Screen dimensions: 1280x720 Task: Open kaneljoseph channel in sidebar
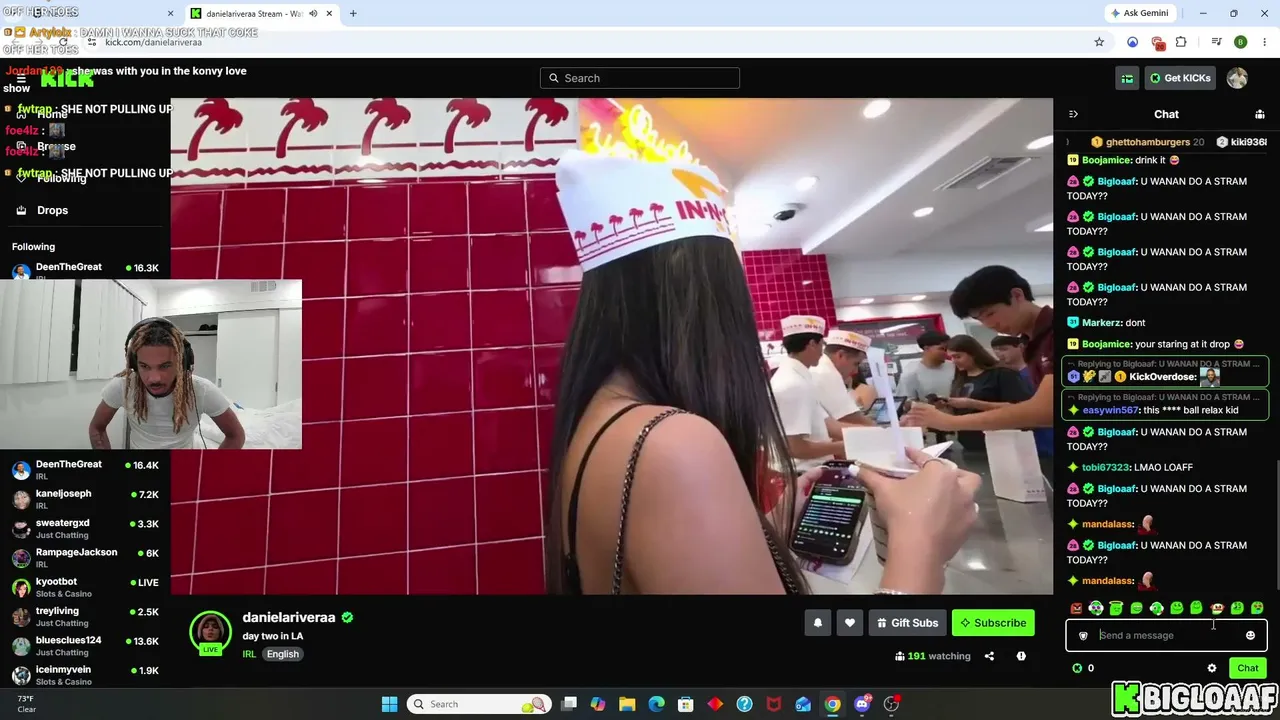pyautogui.click(x=85, y=499)
